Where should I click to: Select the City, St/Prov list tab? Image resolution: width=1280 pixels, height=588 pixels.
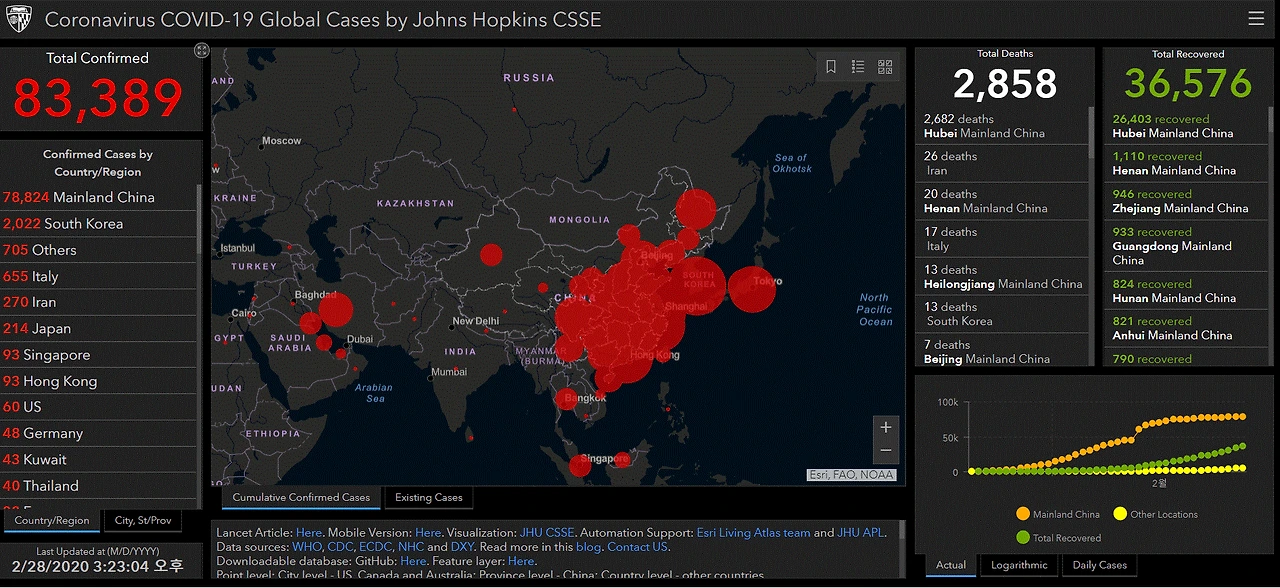[x=143, y=520]
